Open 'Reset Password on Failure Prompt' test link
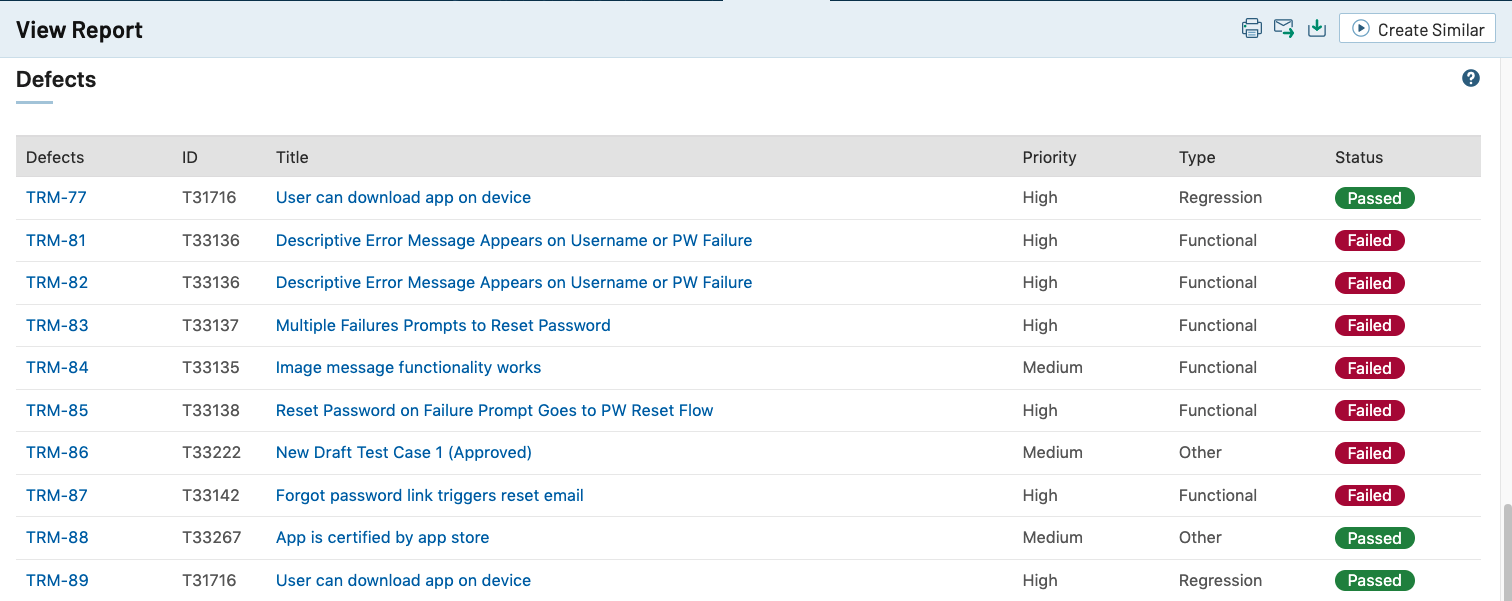 (494, 411)
